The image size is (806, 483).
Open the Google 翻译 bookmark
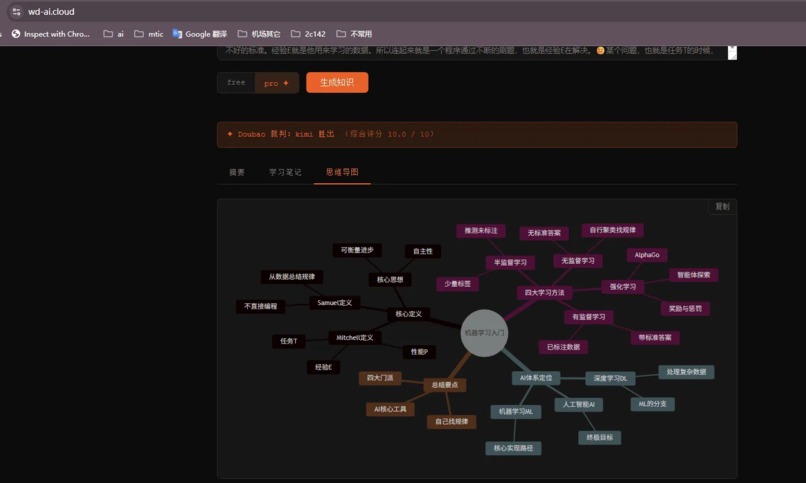tap(200, 34)
